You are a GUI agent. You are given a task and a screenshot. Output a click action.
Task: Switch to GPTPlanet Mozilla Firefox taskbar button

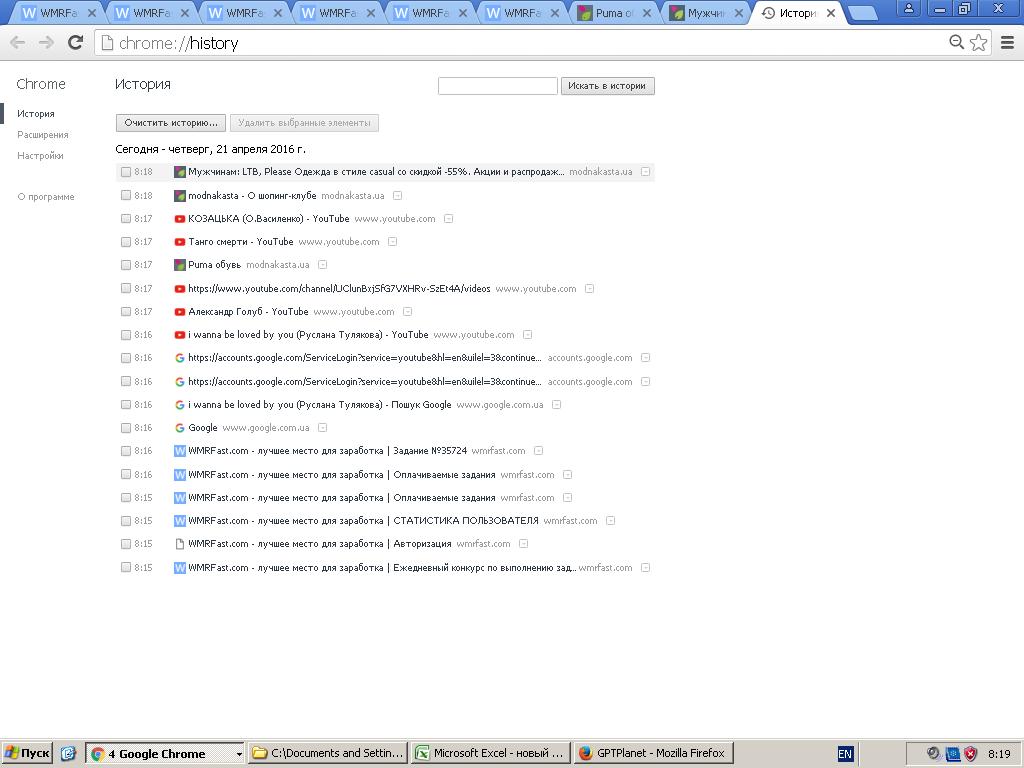[653, 754]
